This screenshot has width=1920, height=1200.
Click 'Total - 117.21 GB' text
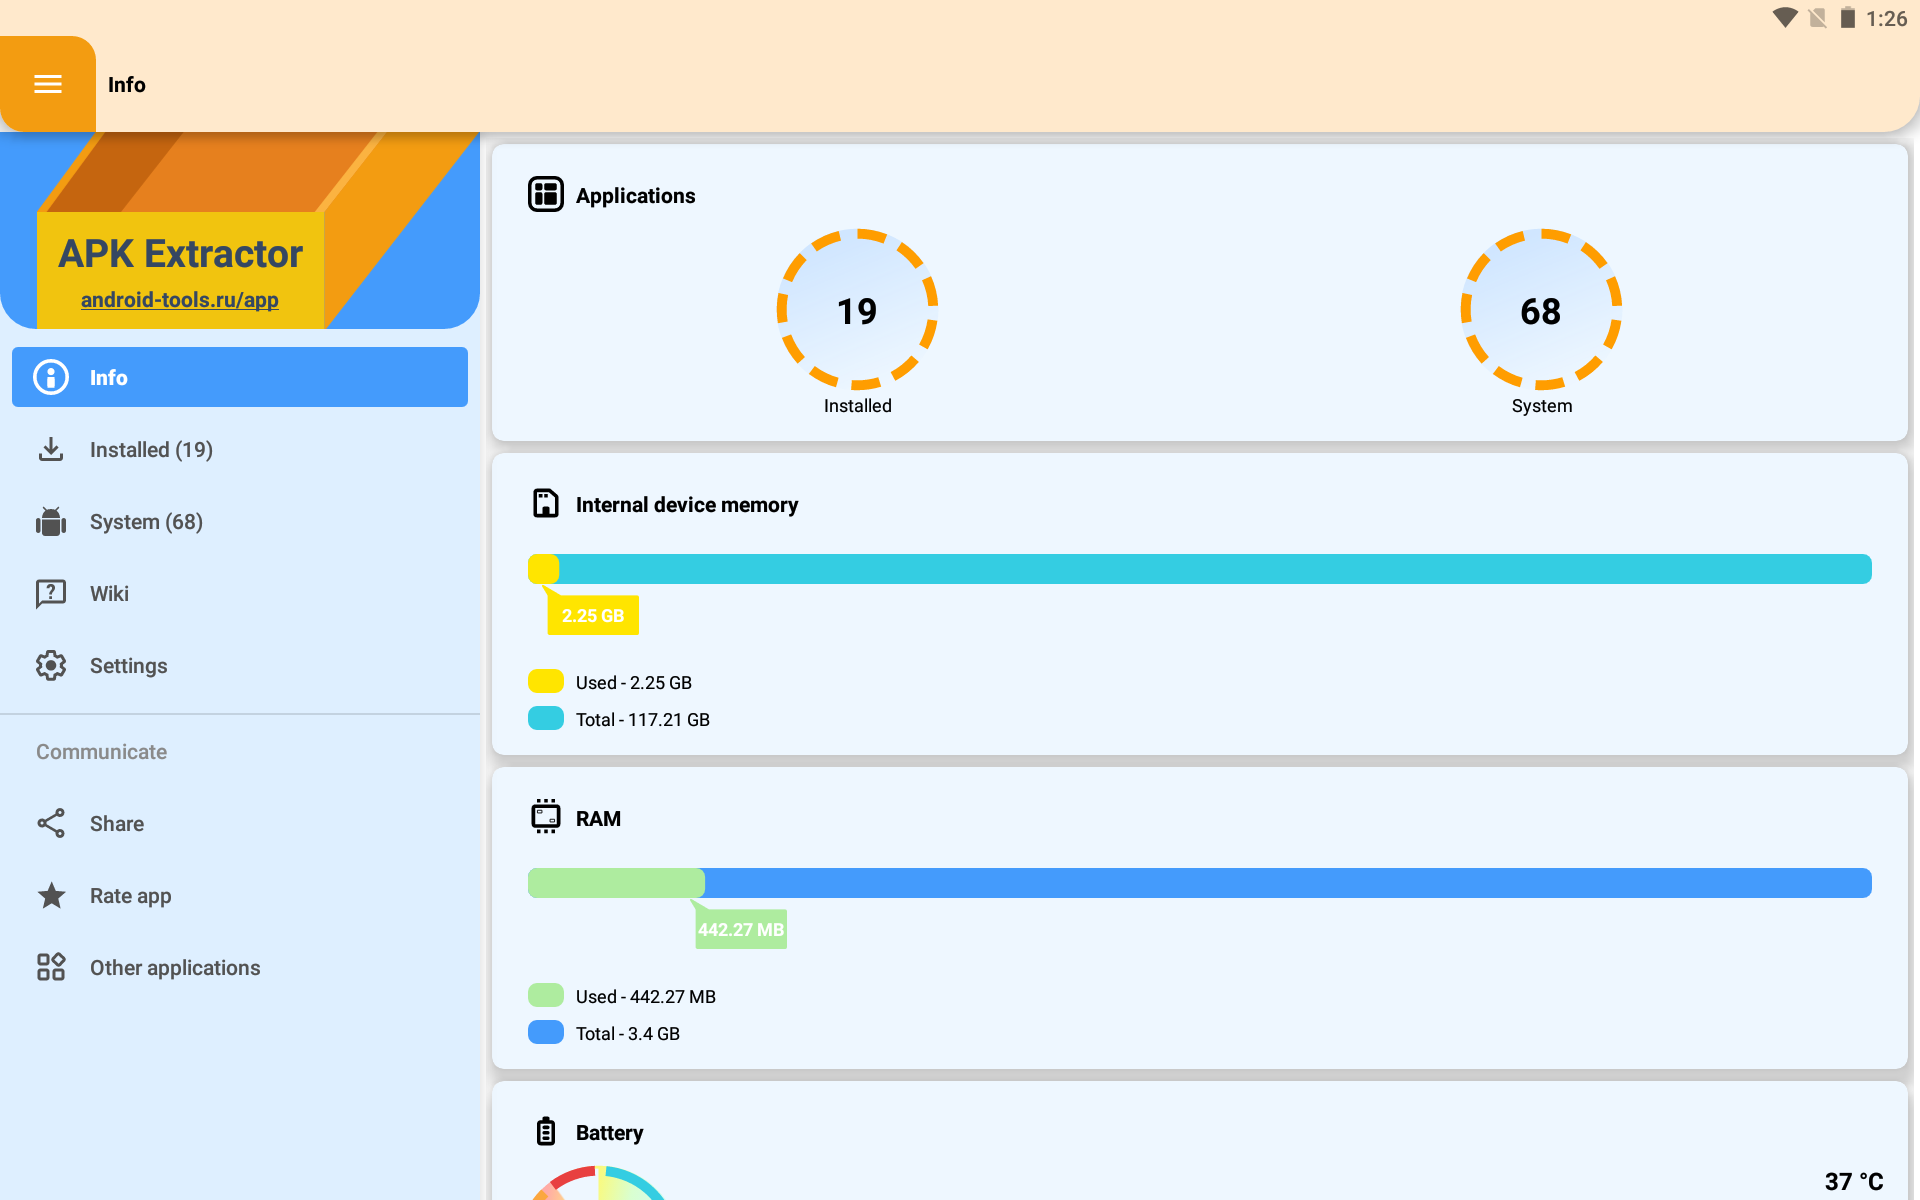click(x=643, y=719)
